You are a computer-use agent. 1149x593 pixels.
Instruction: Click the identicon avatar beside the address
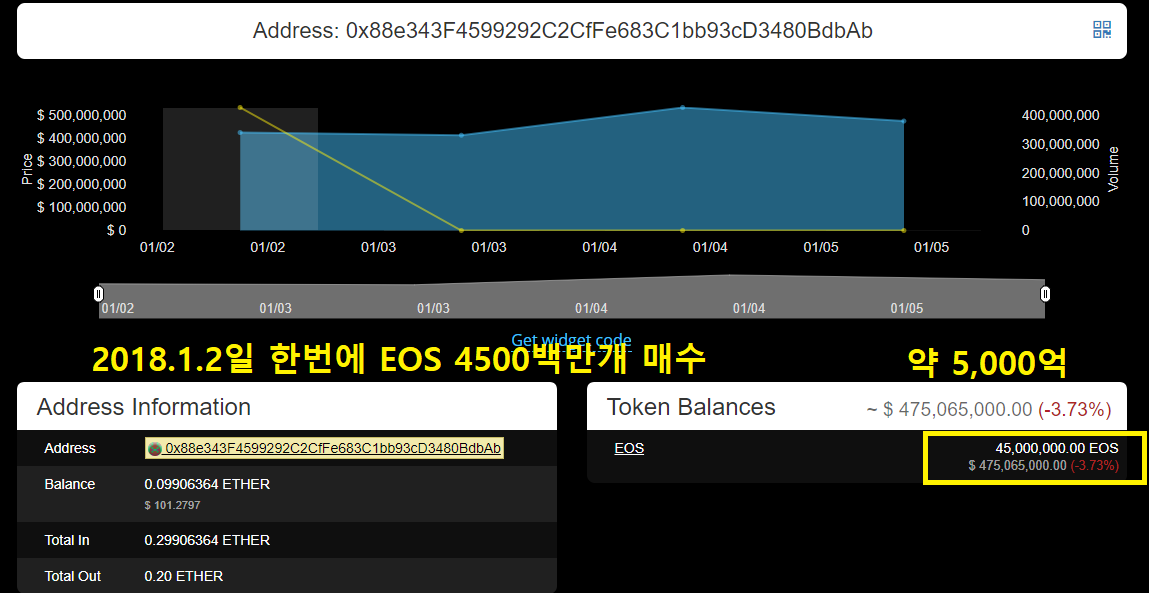[x=153, y=448]
